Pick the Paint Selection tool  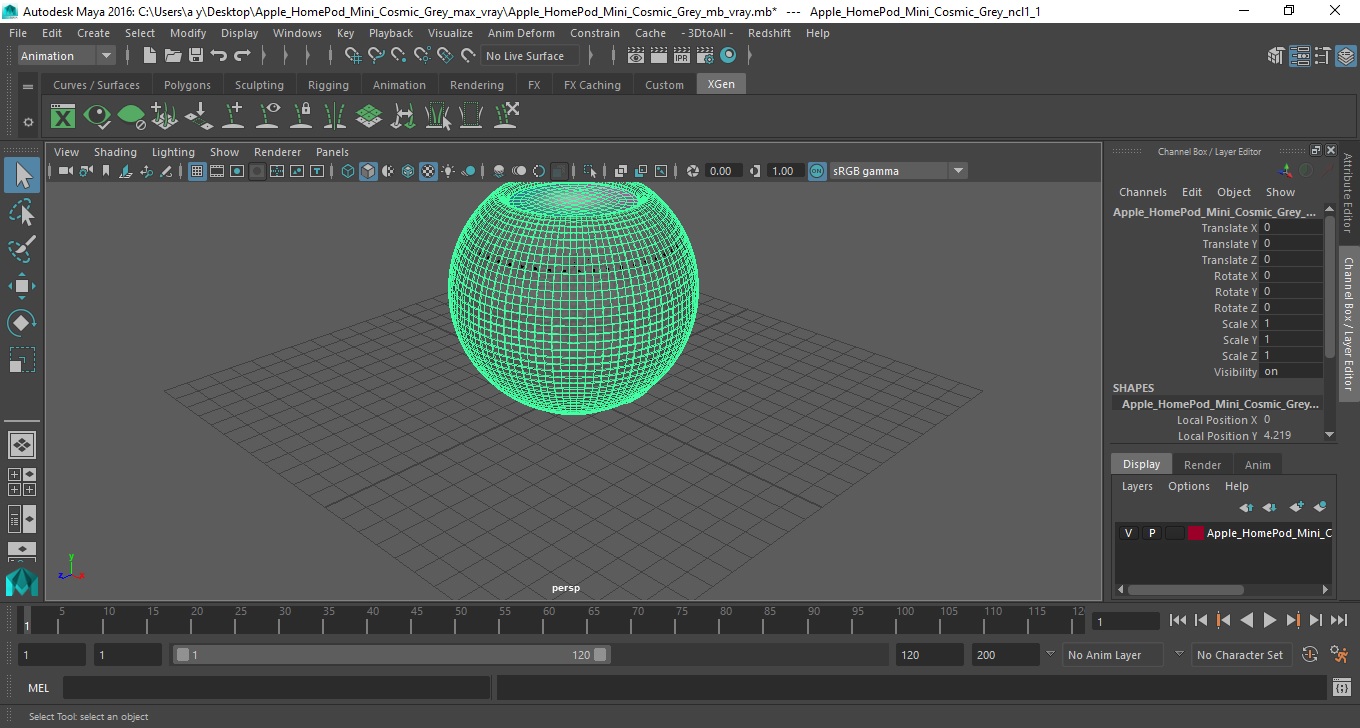(x=22, y=249)
